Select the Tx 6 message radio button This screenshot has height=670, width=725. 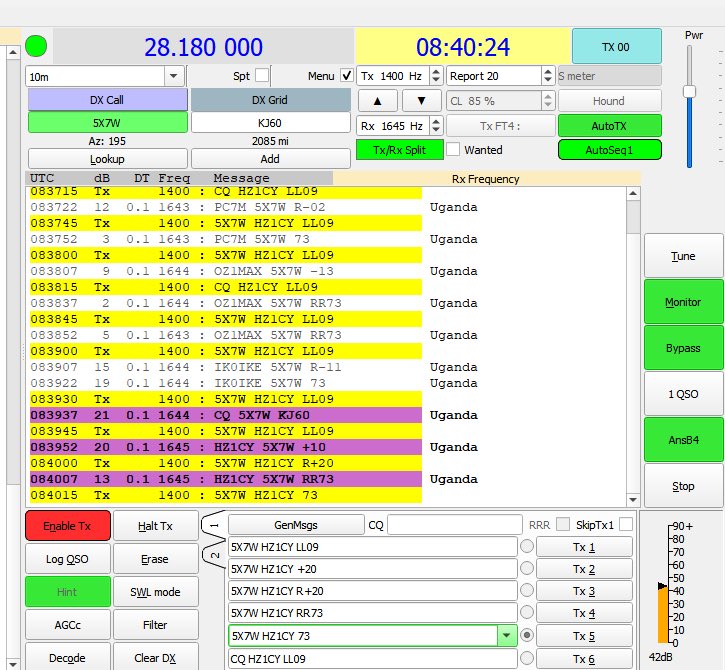tap(527, 658)
